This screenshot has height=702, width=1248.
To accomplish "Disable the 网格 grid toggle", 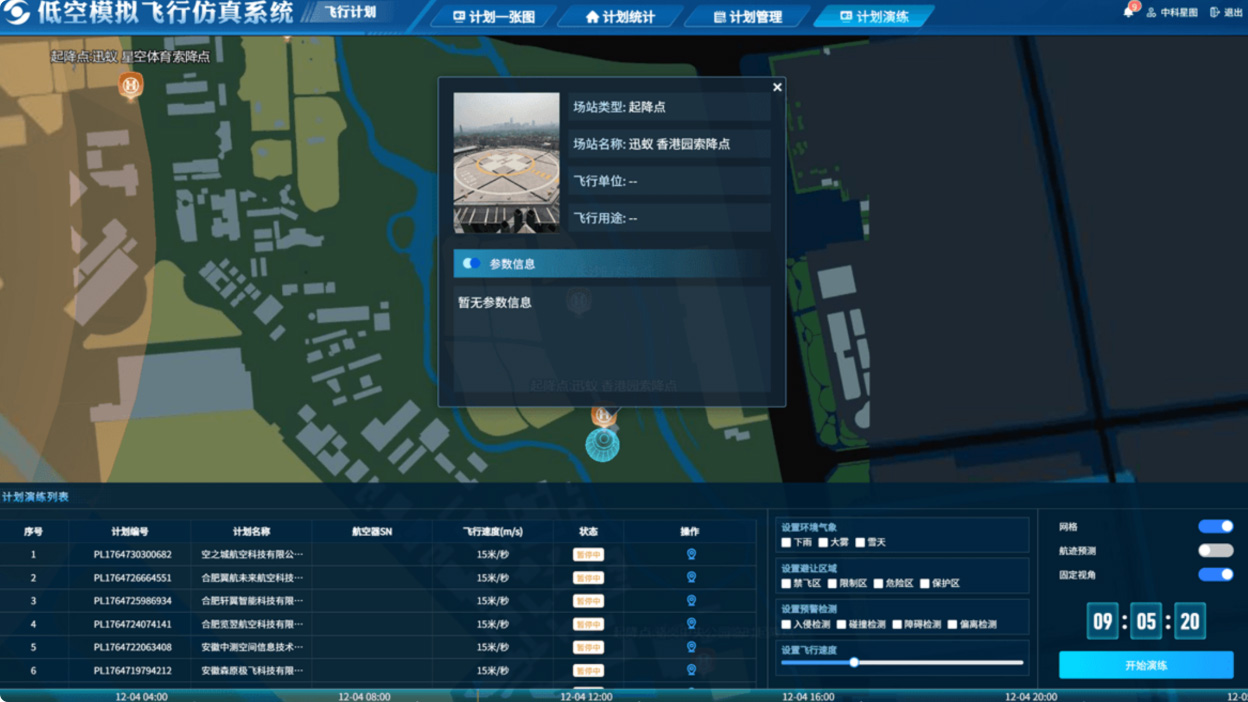I will 1215,527.
